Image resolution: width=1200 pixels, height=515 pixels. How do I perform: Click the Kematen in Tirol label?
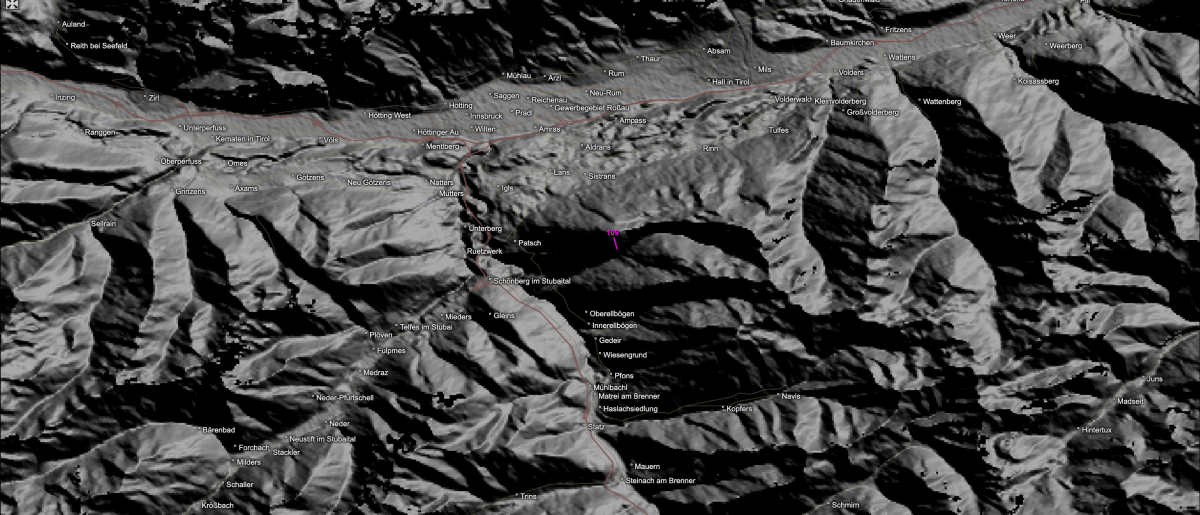pos(236,139)
